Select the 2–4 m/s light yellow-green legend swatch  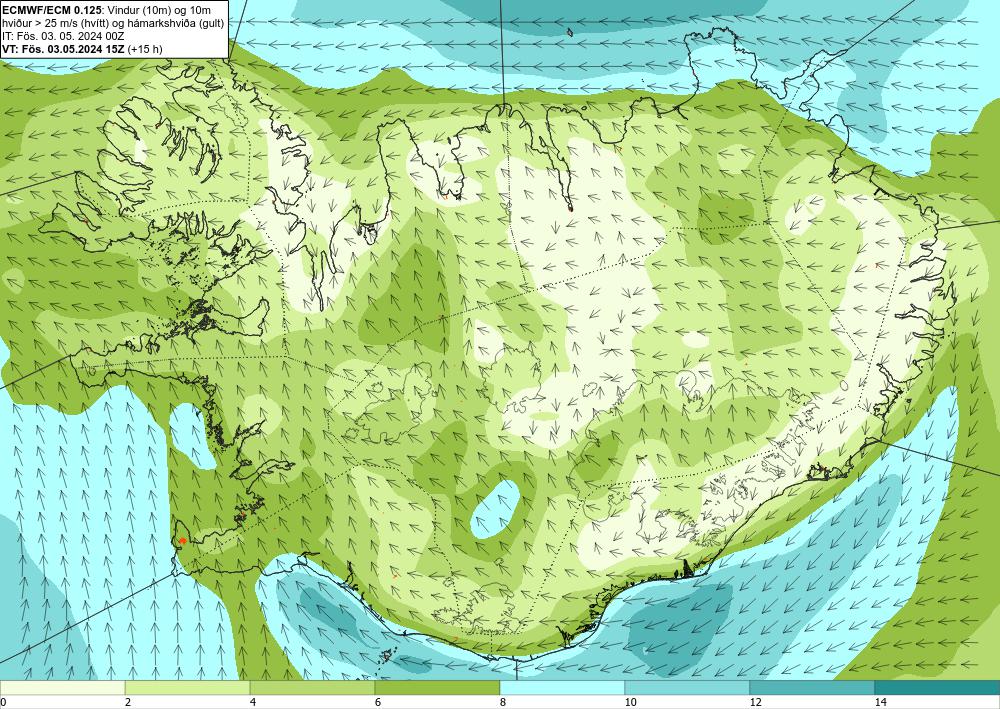click(188, 688)
